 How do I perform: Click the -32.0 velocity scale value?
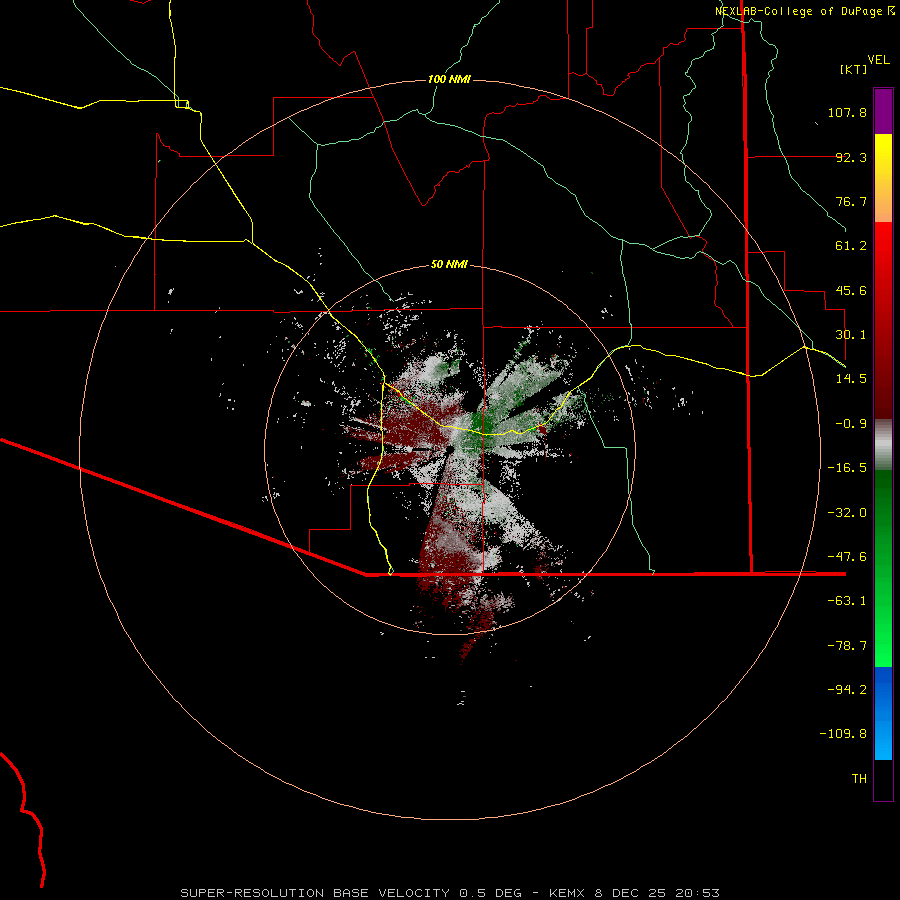click(x=847, y=513)
